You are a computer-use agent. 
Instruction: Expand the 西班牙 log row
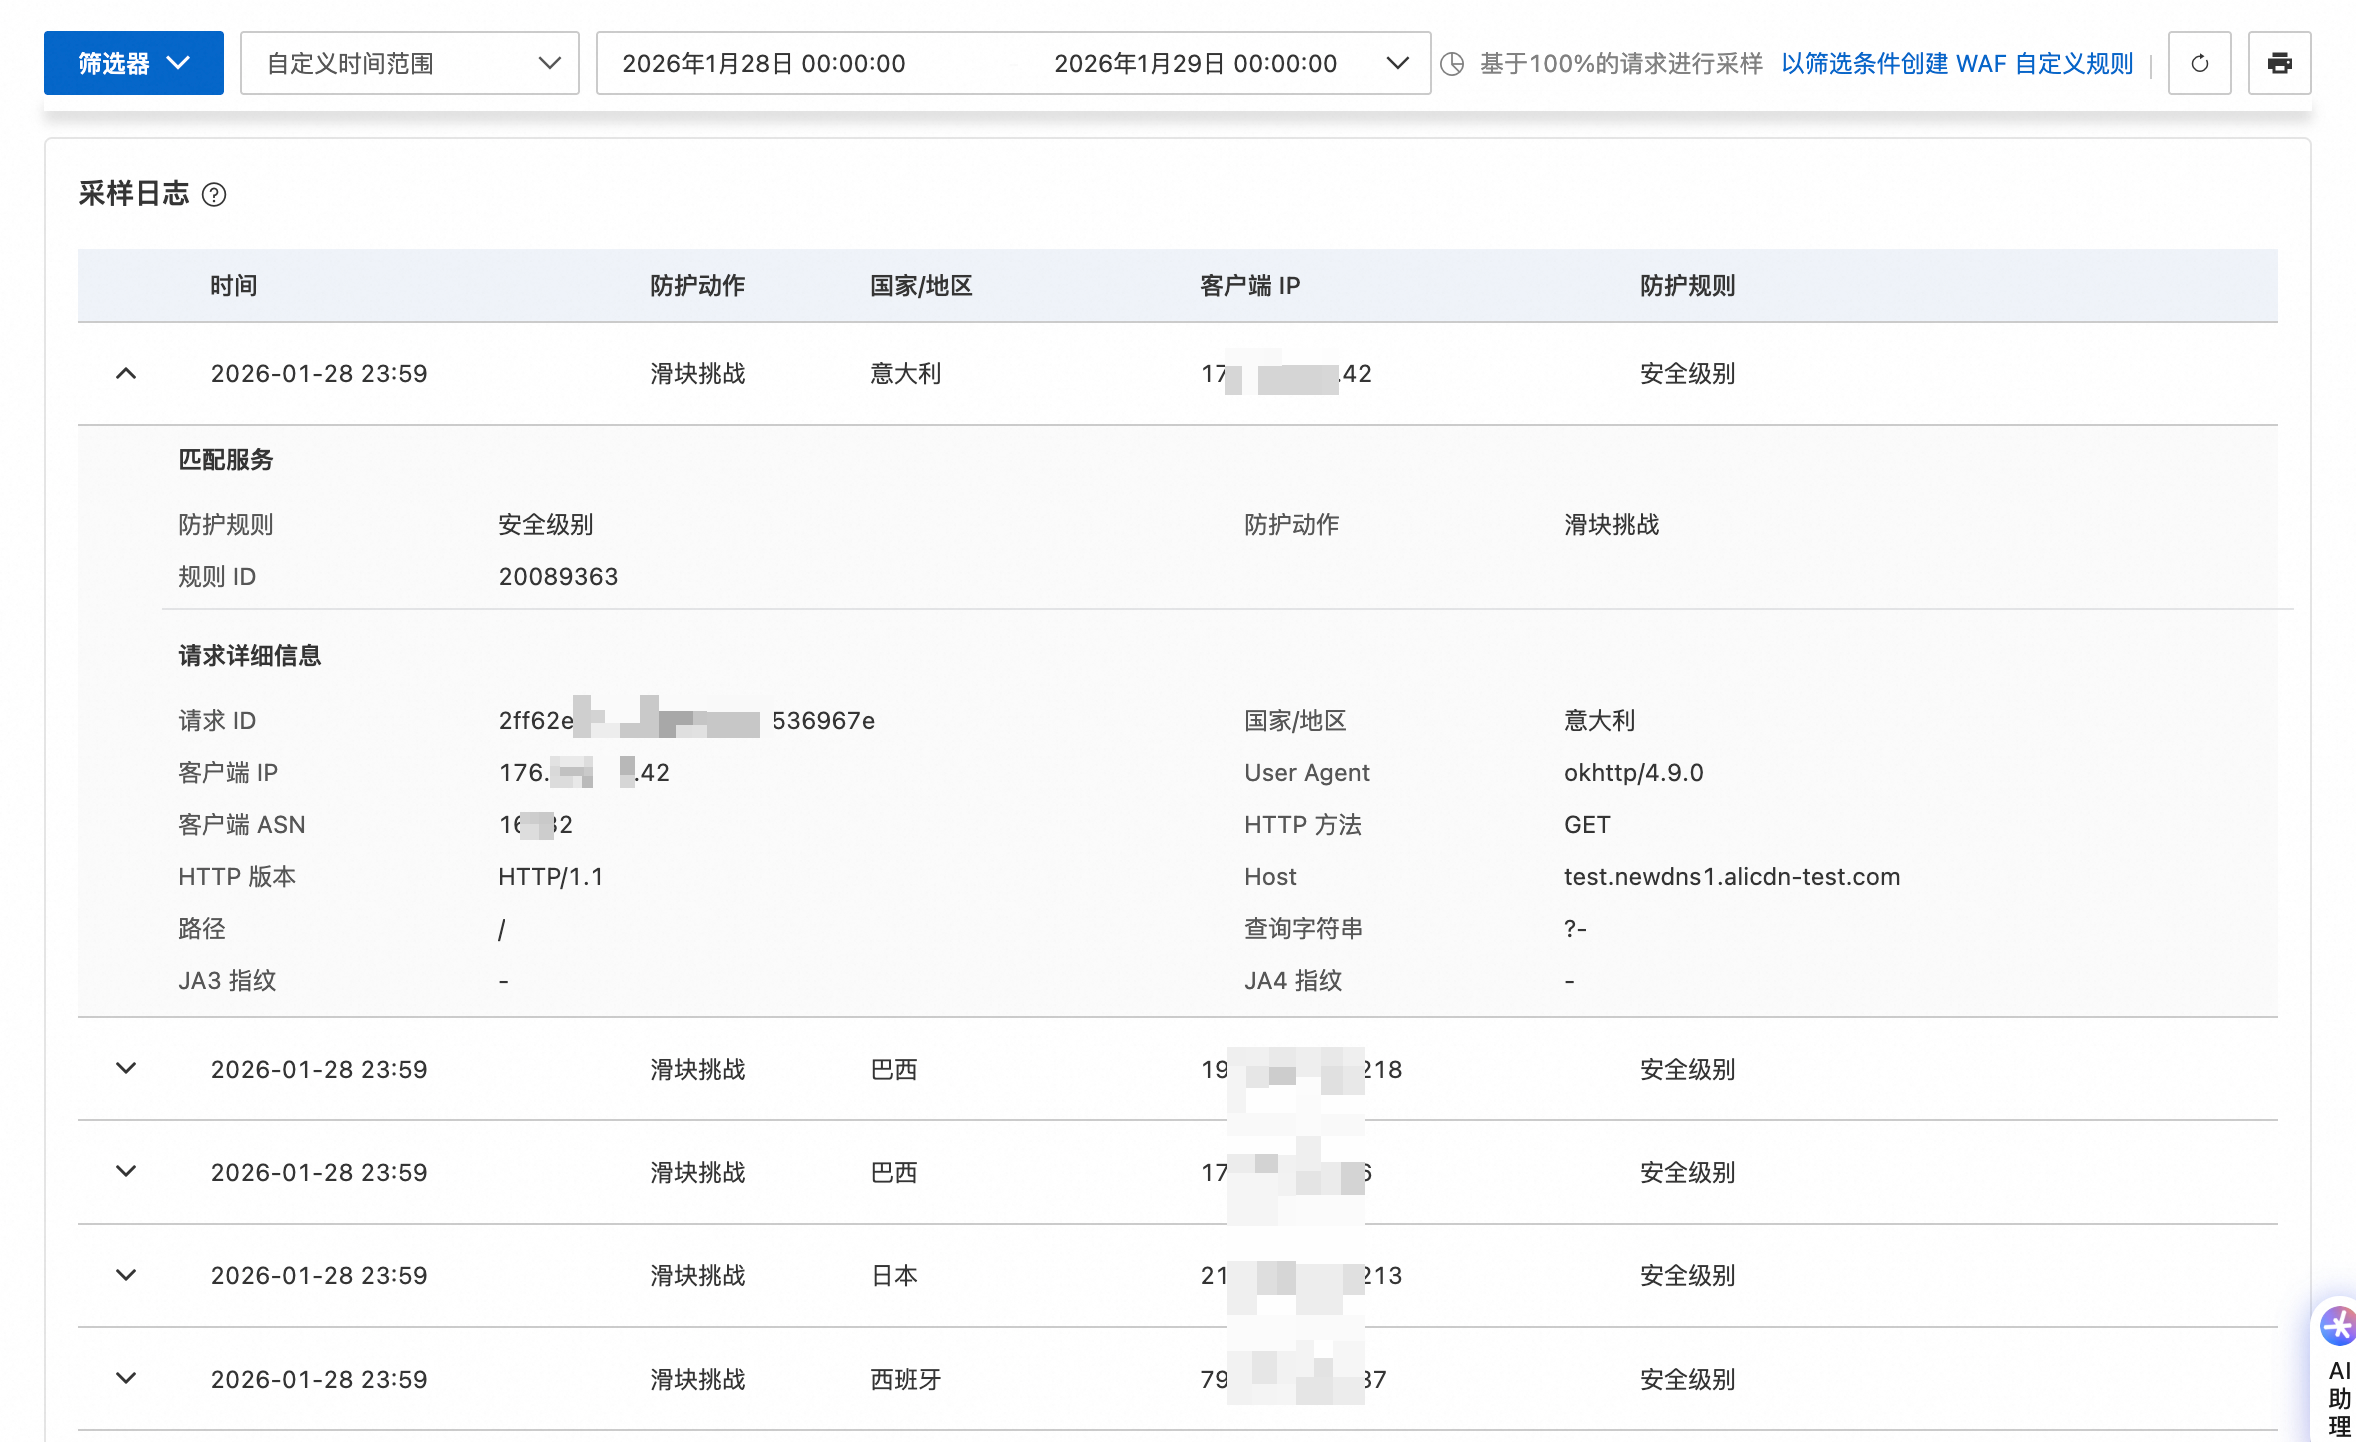pyautogui.click(x=126, y=1379)
